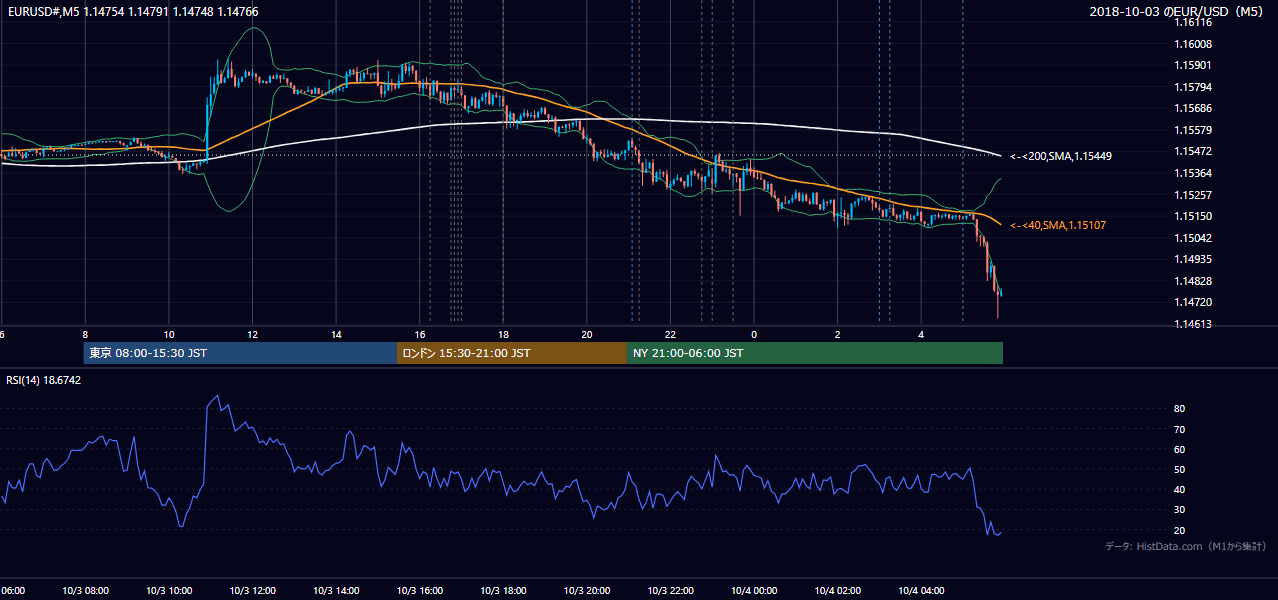Click price level 1.15901 on axis
Screen dimensions: 1278x600
tap(1195, 65)
